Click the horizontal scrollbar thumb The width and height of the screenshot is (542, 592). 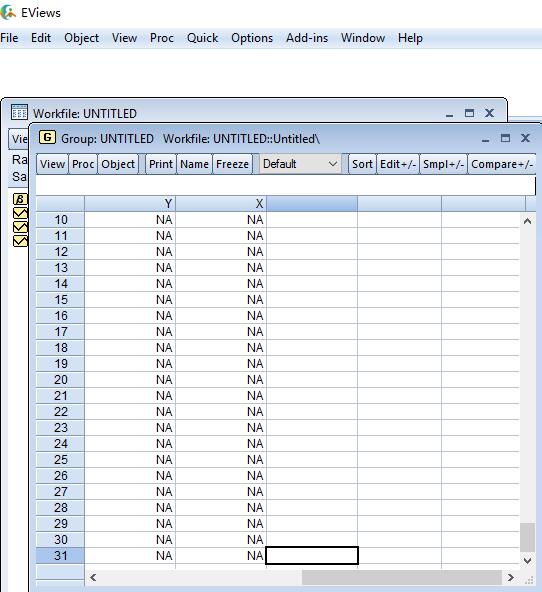[402, 577]
